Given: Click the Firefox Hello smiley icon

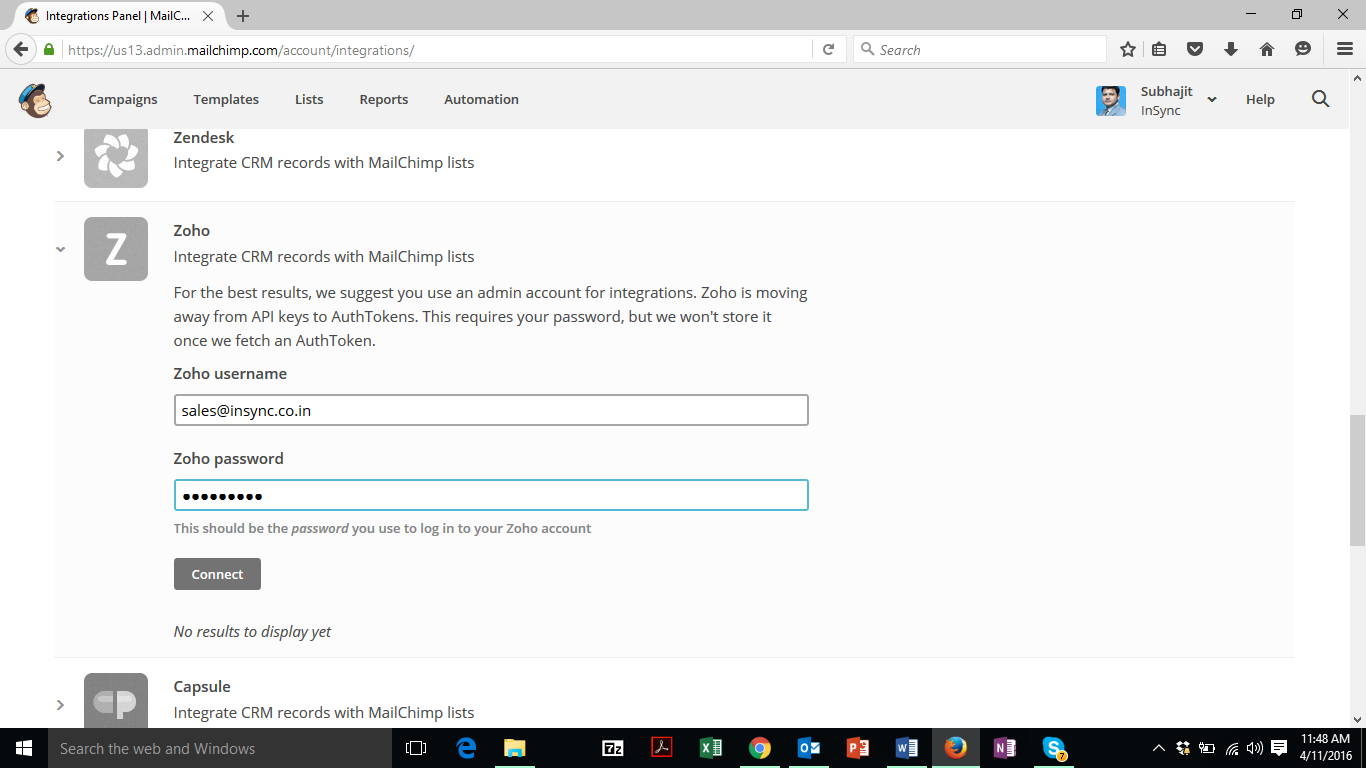Looking at the screenshot, I should tap(1302, 49).
